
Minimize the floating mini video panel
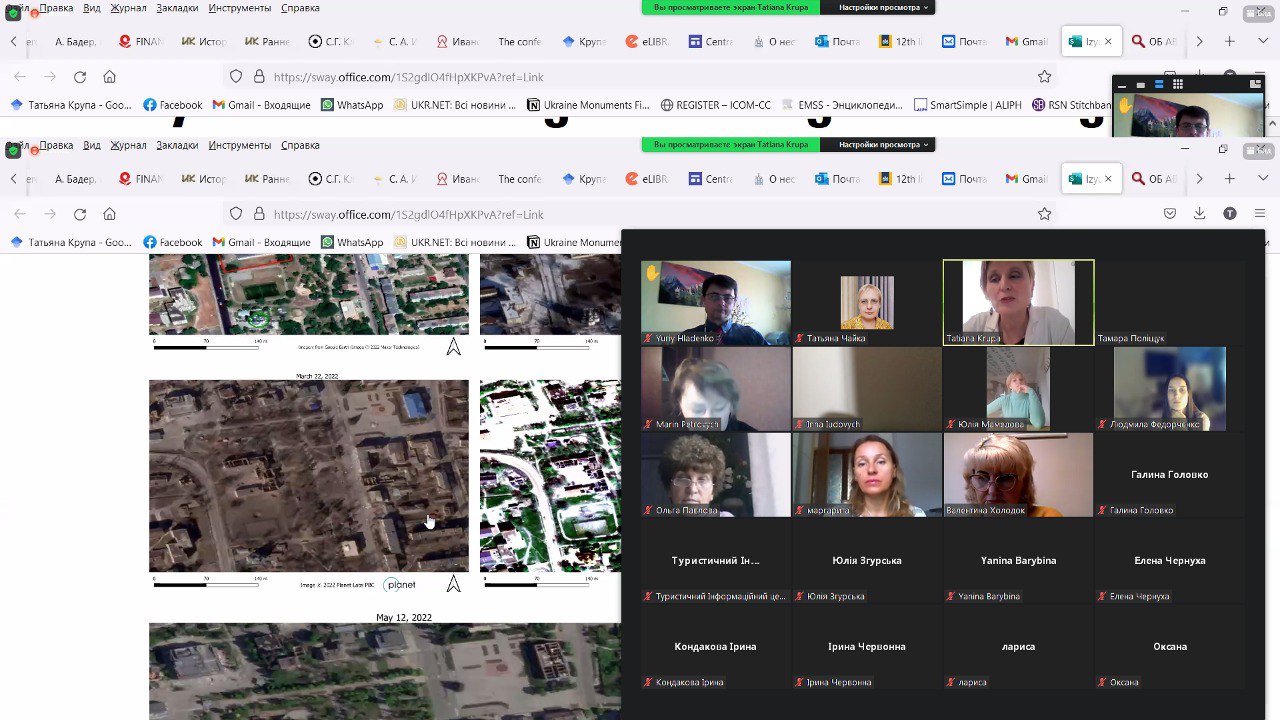(x=1122, y=85)
